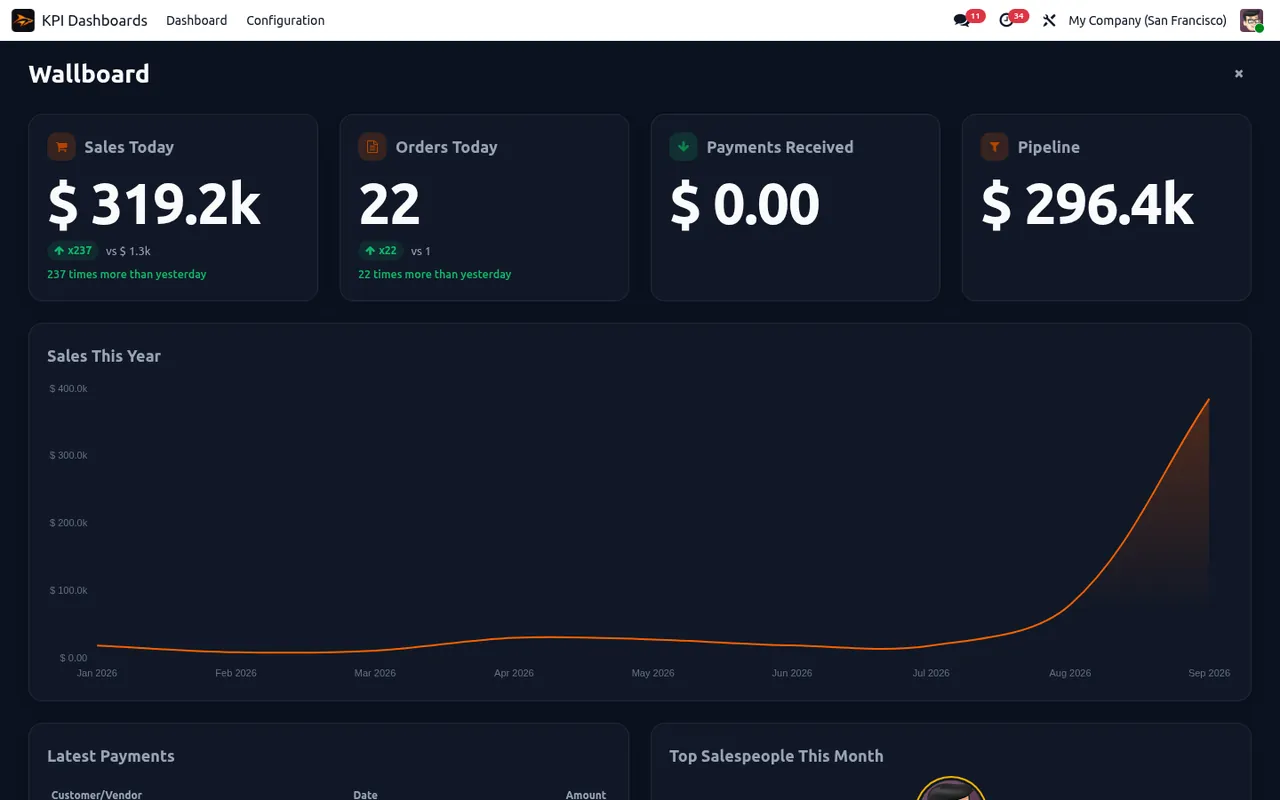Click the Amount column header

[586, 795]
